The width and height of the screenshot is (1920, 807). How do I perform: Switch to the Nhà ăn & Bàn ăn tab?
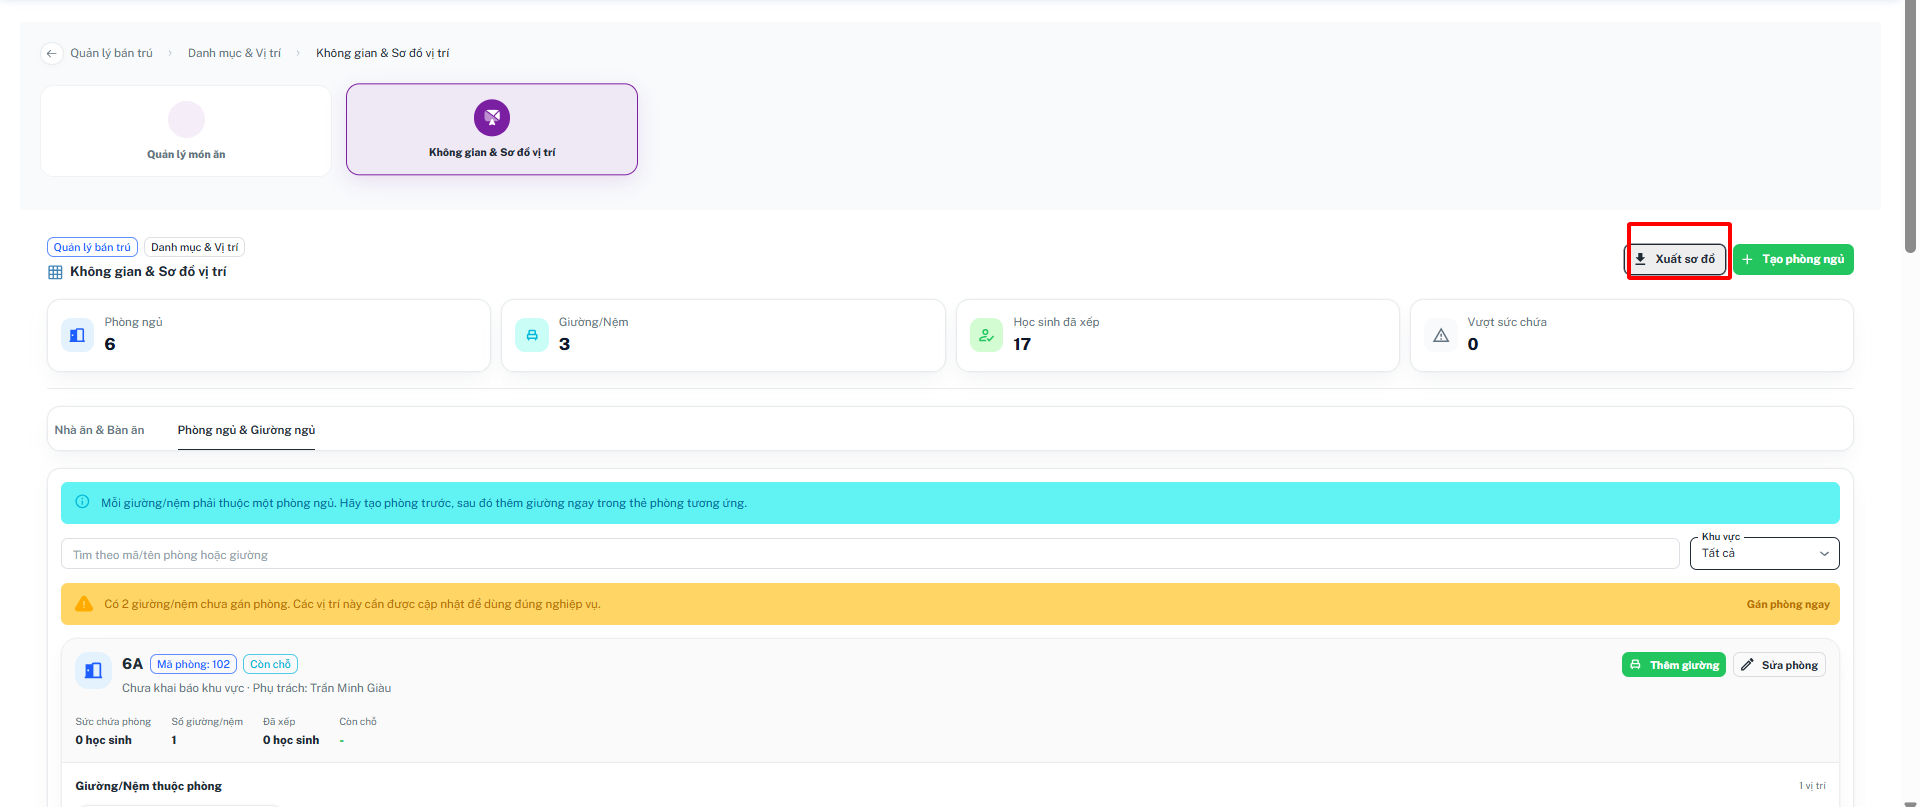click(x=99, y=430)
